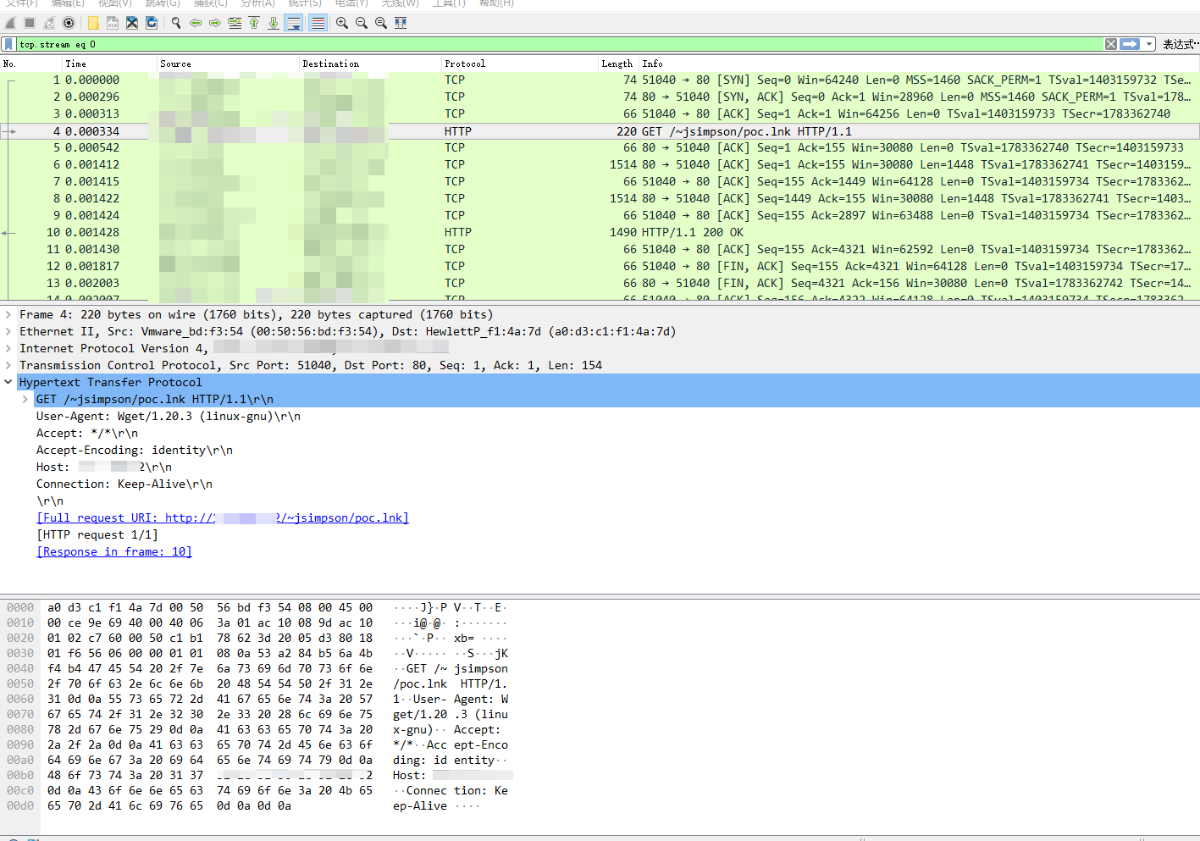Image resolution: width=1200 pixels, height=841 pixels.
Task: Open the 帮助(H) Help menu
Action: [x=496, y=4]
